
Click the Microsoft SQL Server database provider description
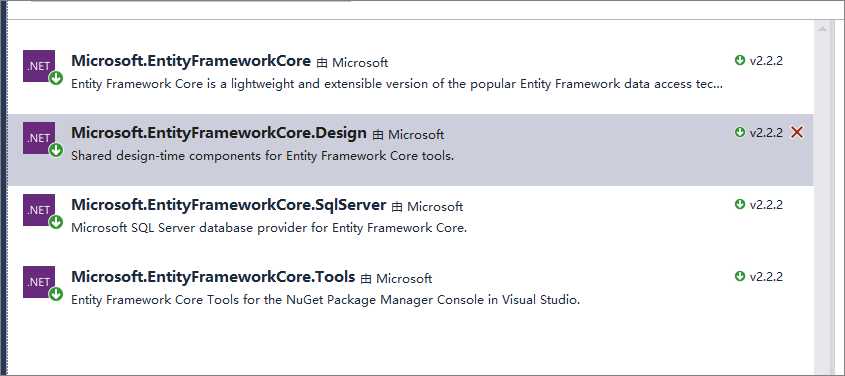click(269, 228)
